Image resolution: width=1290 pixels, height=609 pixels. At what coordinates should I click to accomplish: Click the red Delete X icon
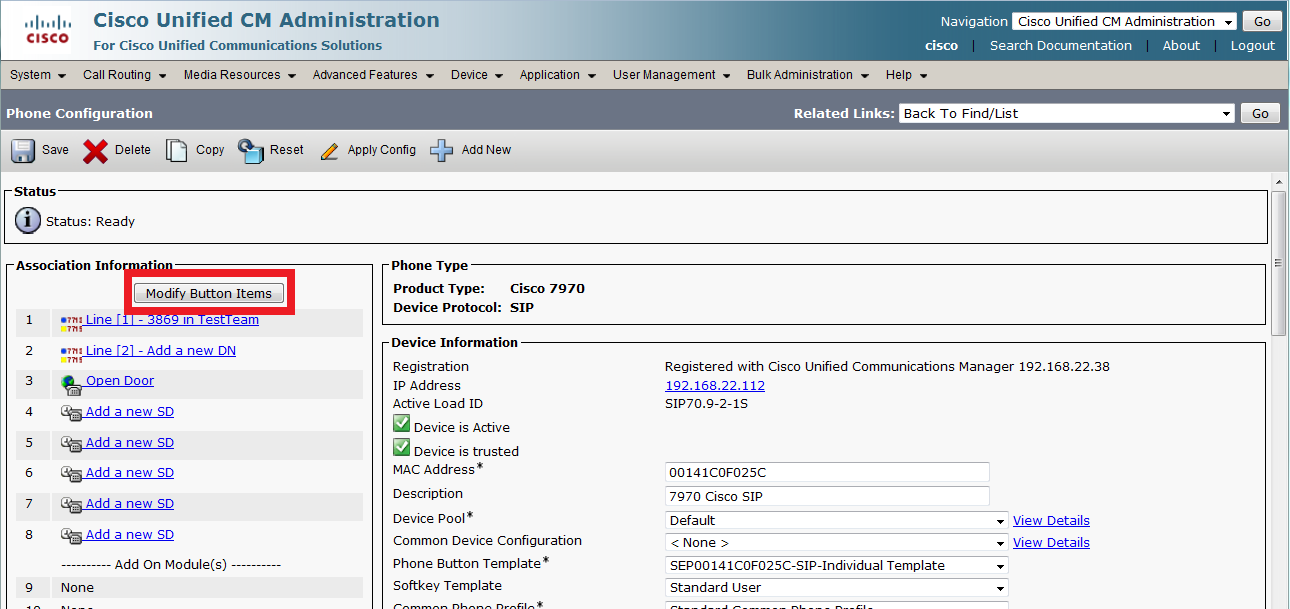click(95, 150)
